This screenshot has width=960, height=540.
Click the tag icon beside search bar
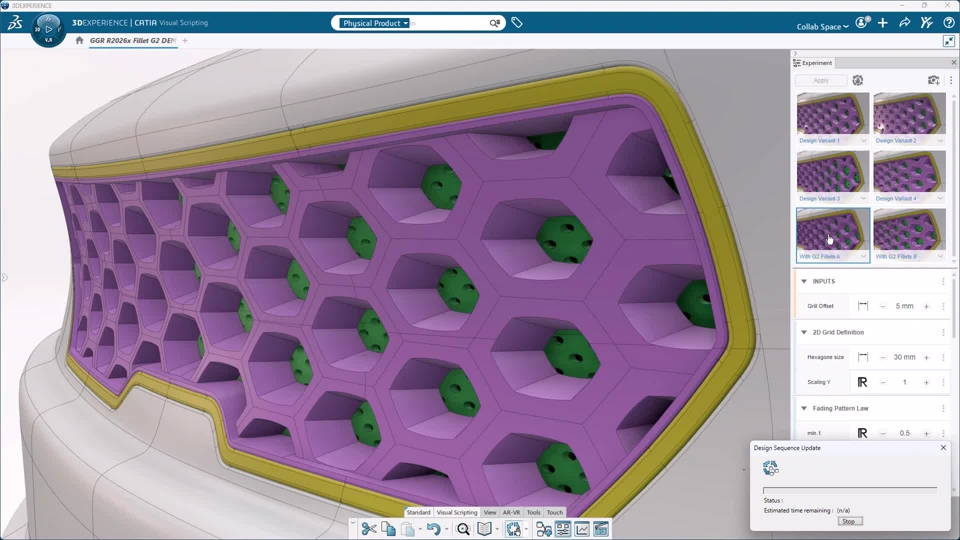517,23
